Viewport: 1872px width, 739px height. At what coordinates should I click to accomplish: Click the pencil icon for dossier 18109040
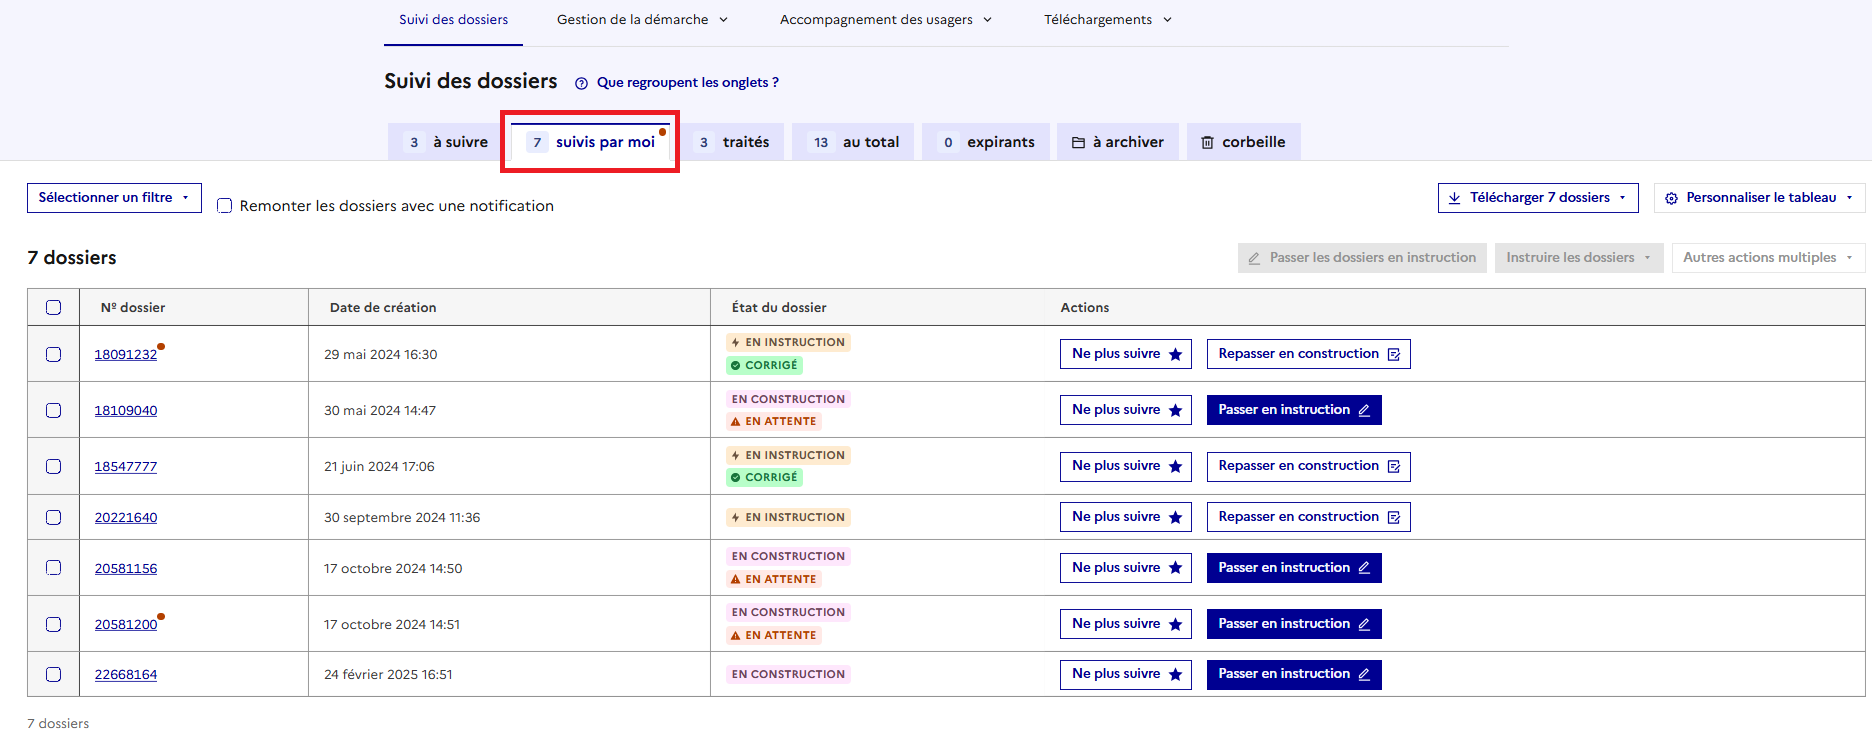point(1364,411)
